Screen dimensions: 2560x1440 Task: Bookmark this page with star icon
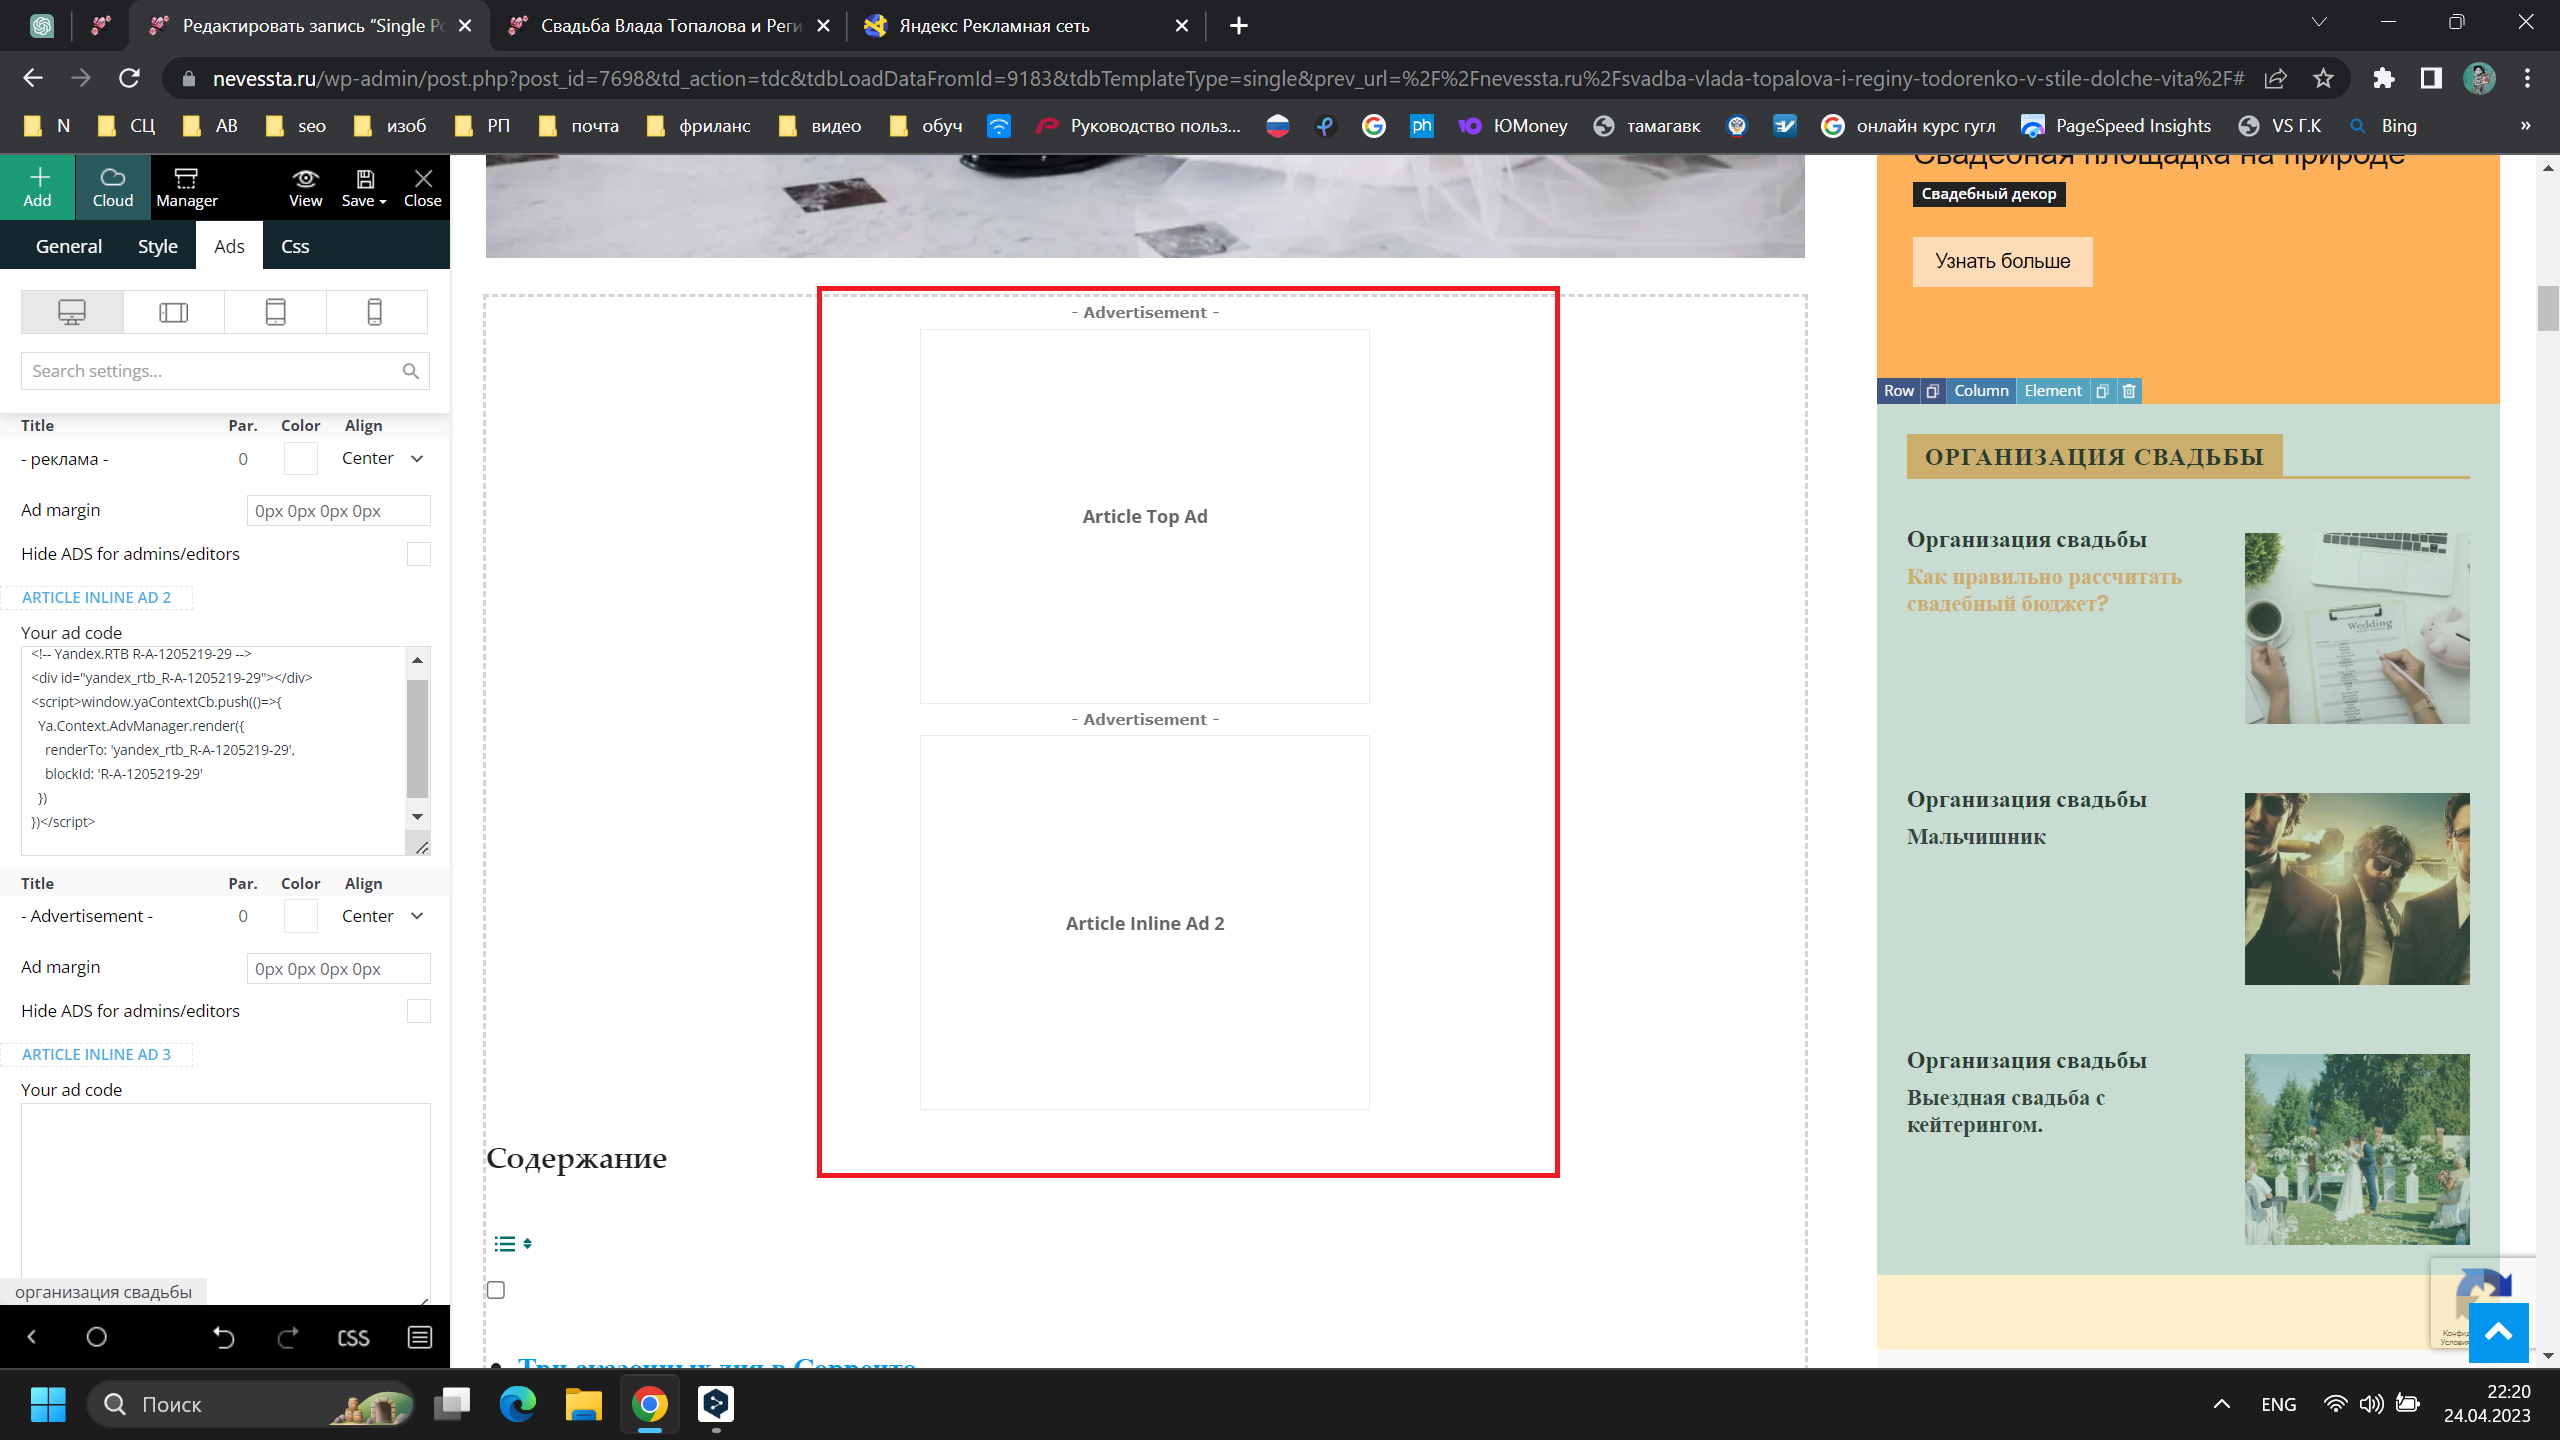2323,78
